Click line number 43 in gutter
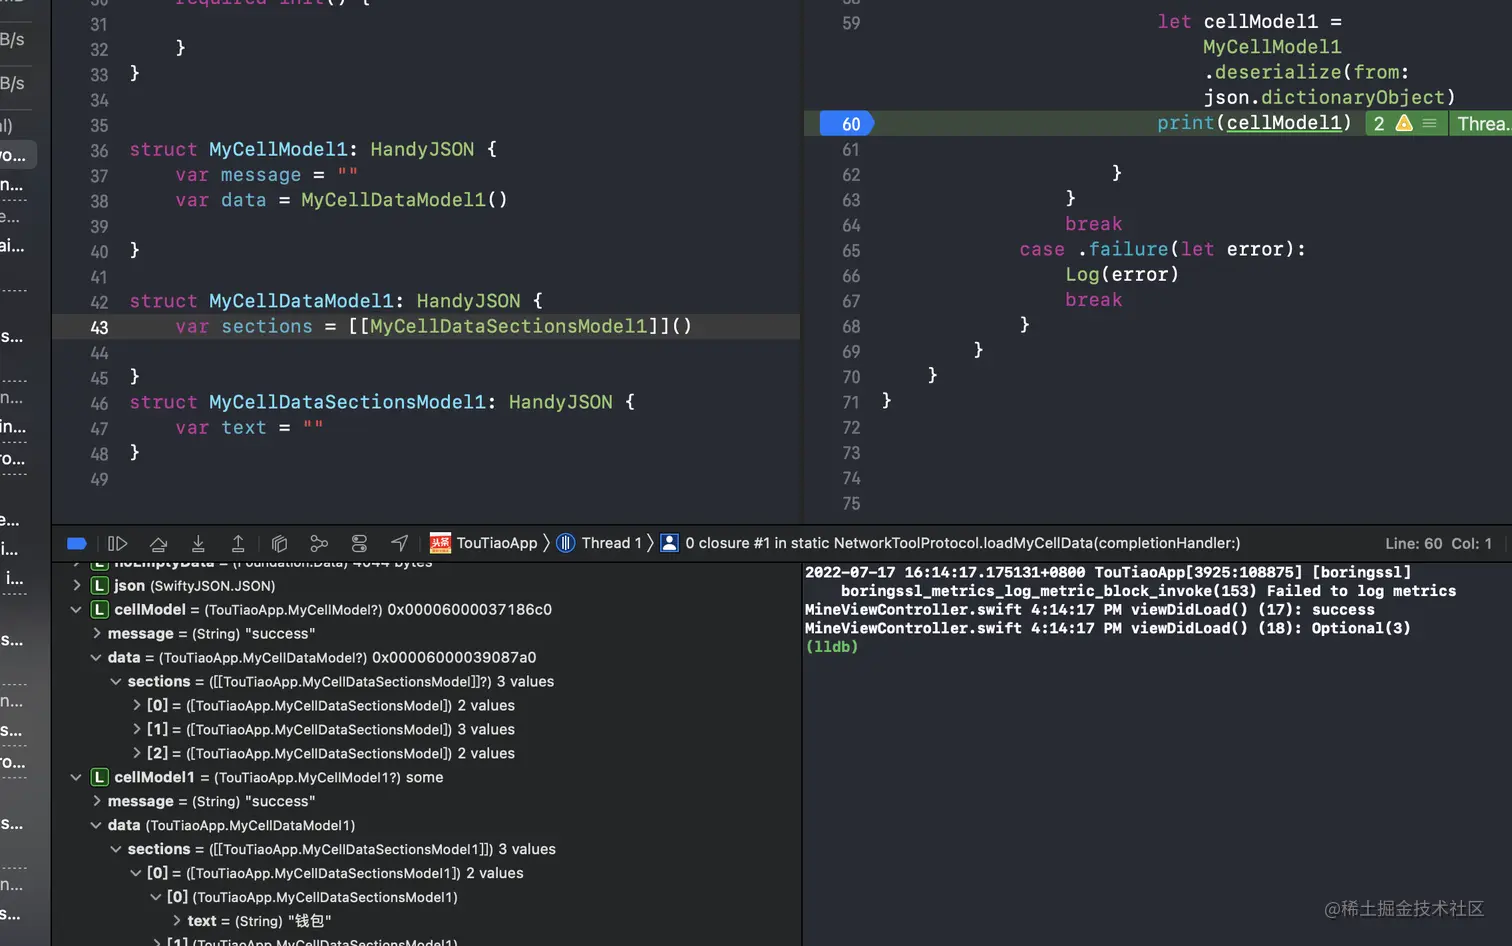Viewport: 1512px width, 946px height. tap(99, 327)
